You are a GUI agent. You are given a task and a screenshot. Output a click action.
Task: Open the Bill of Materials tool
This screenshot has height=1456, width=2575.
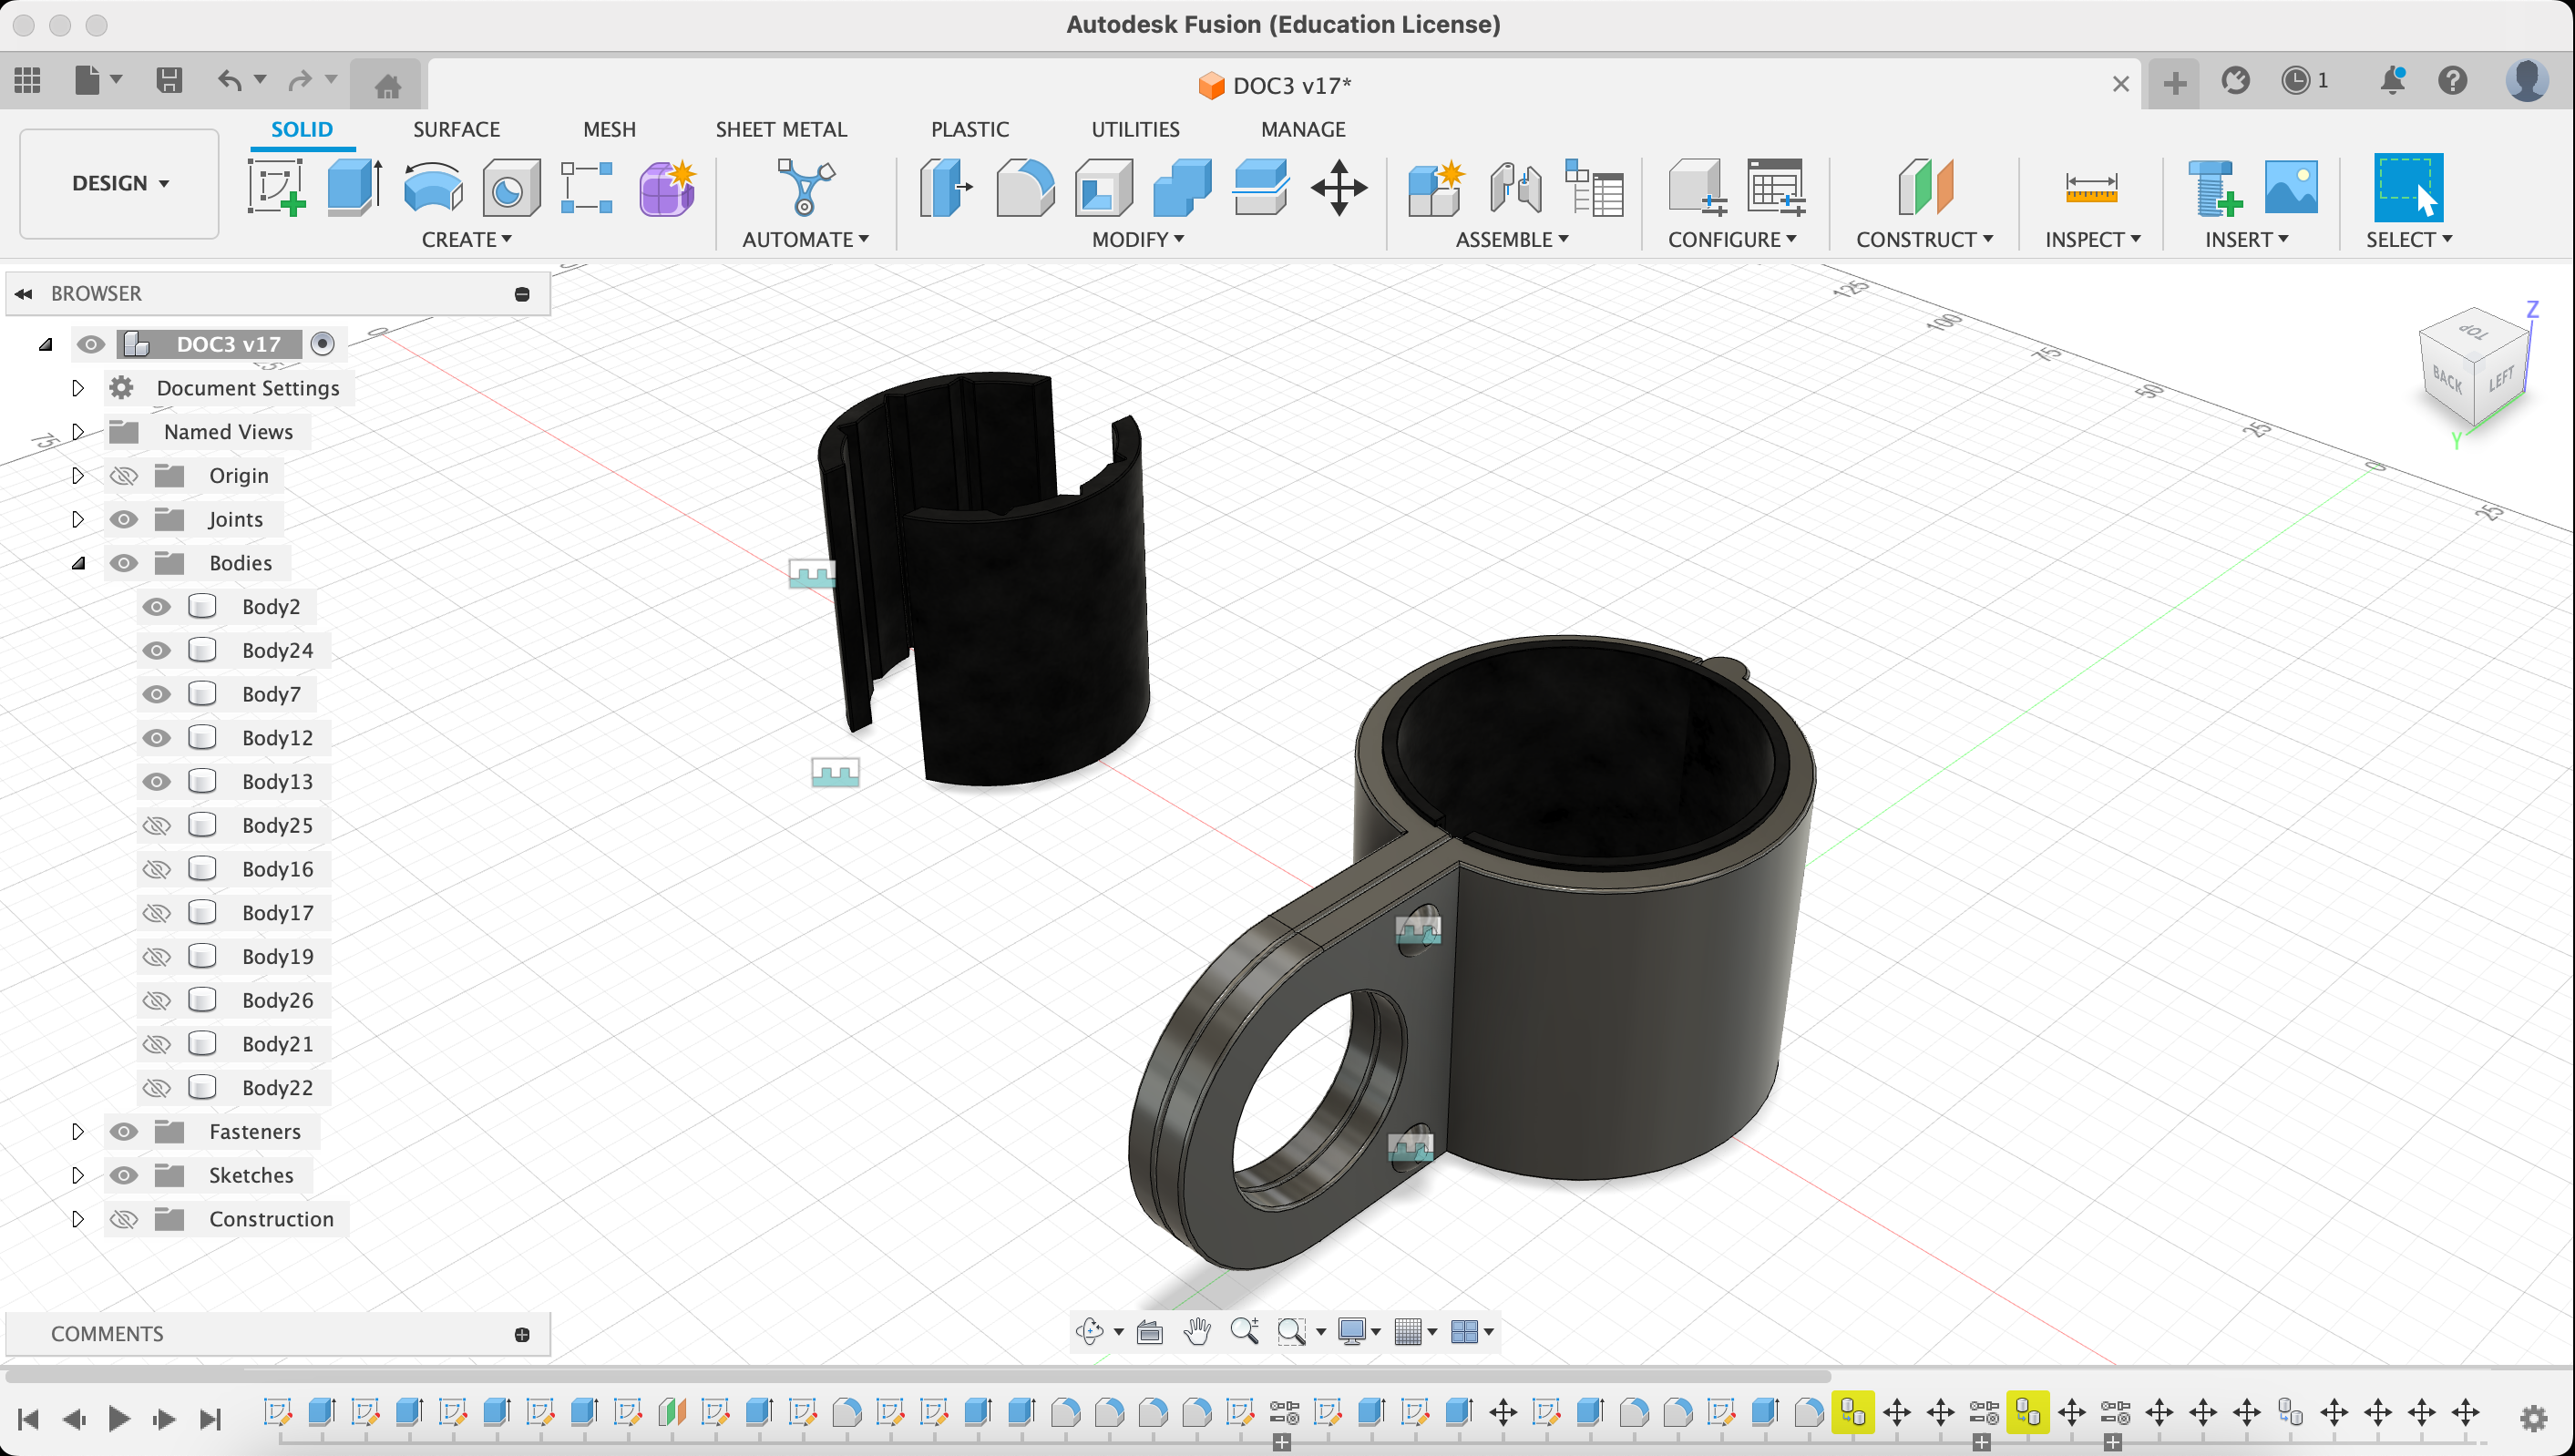(1593, 187)
